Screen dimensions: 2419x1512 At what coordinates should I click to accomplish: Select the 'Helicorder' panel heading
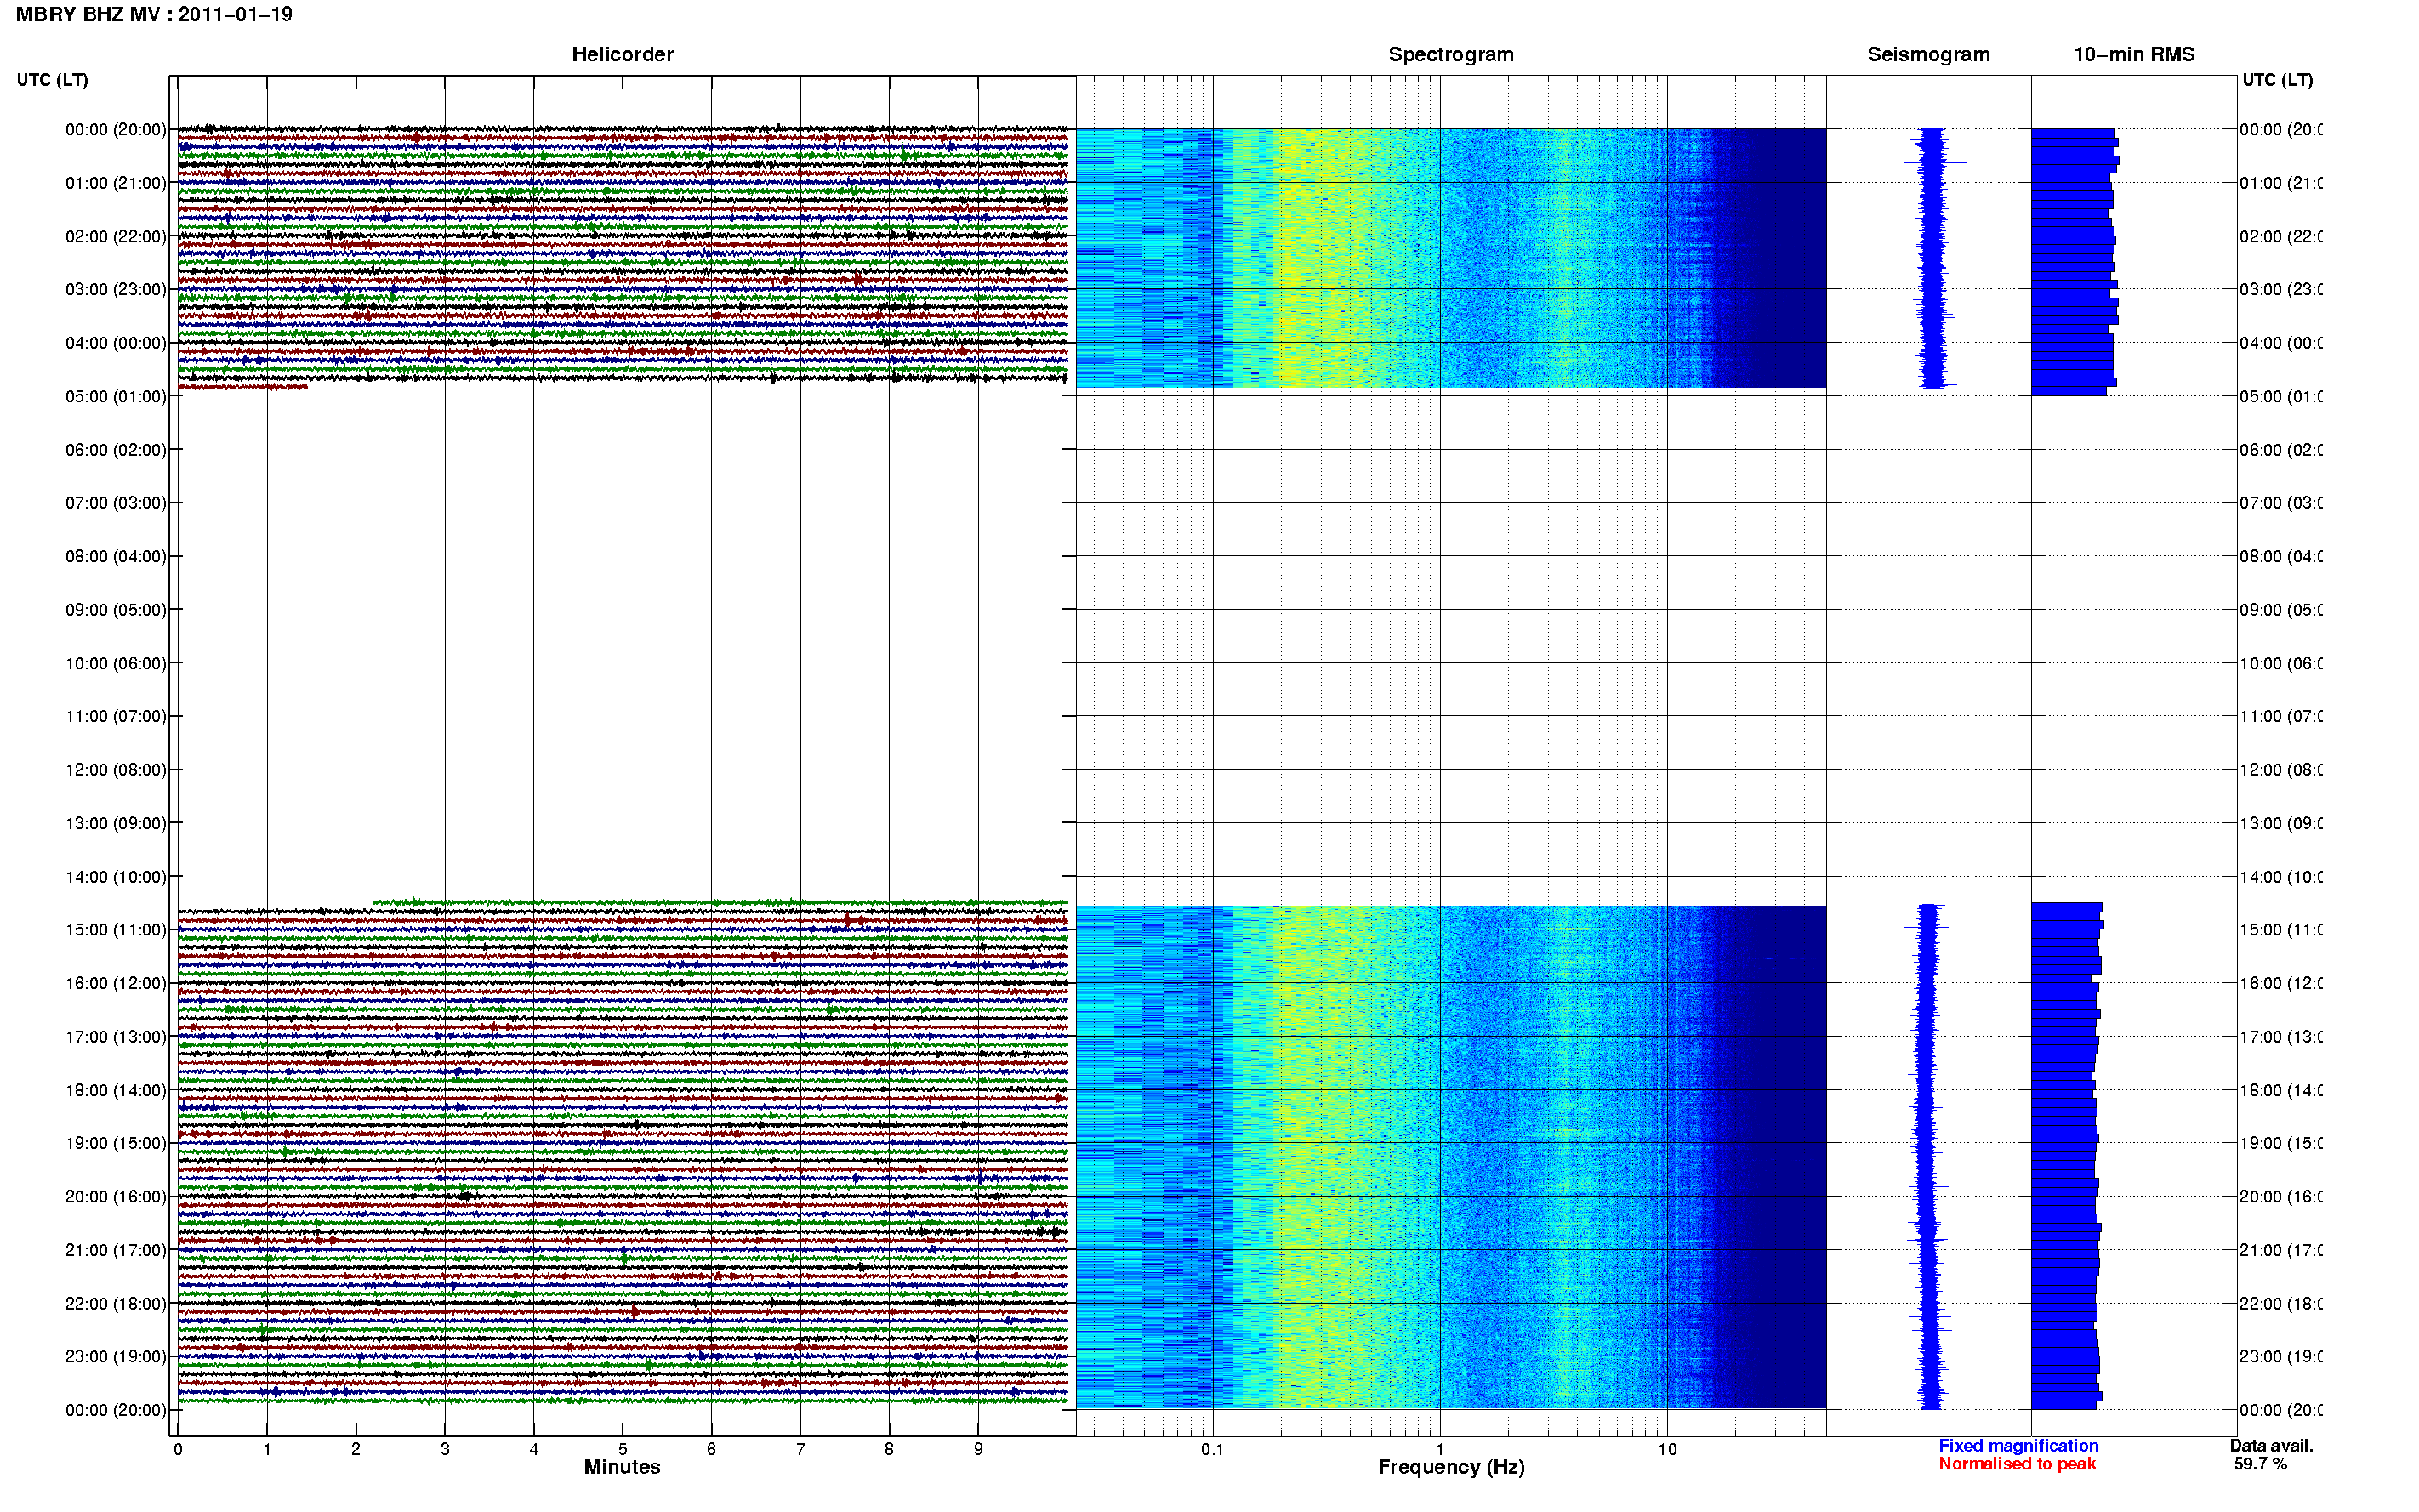click(622, 54)
